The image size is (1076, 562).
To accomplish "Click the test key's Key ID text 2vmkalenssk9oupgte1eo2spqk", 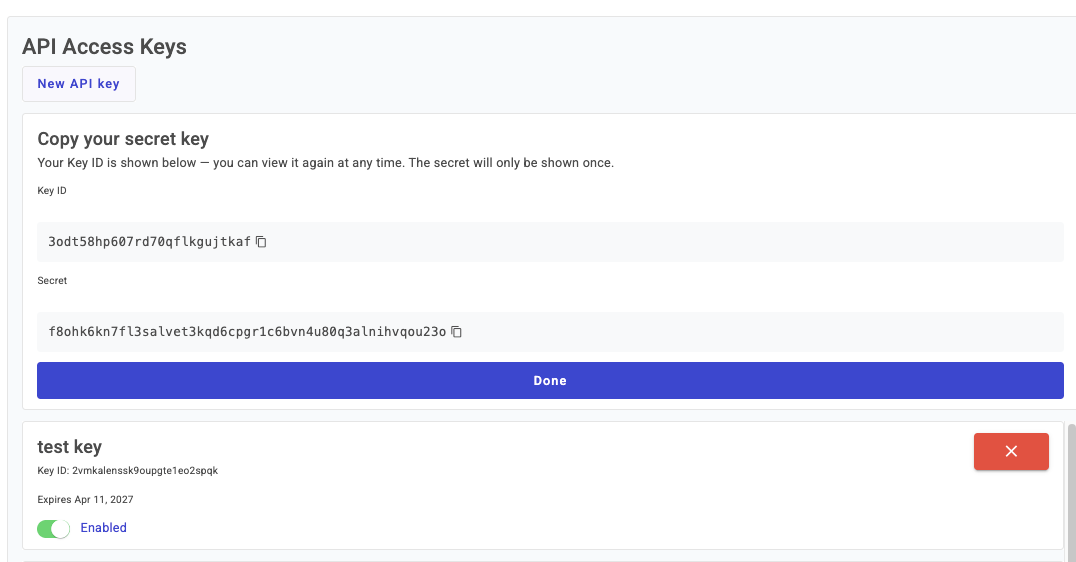I will tap(145, 471).
